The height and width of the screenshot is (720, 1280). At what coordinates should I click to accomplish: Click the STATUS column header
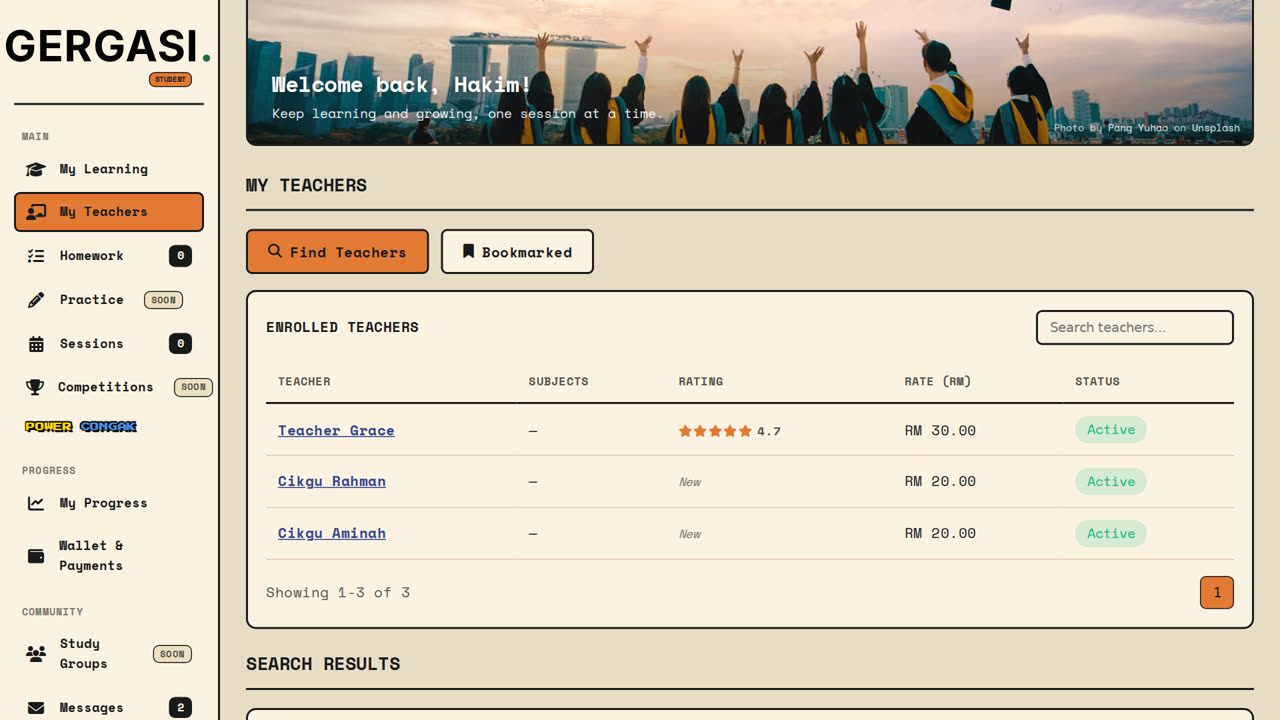click(x=1097, y=381)
